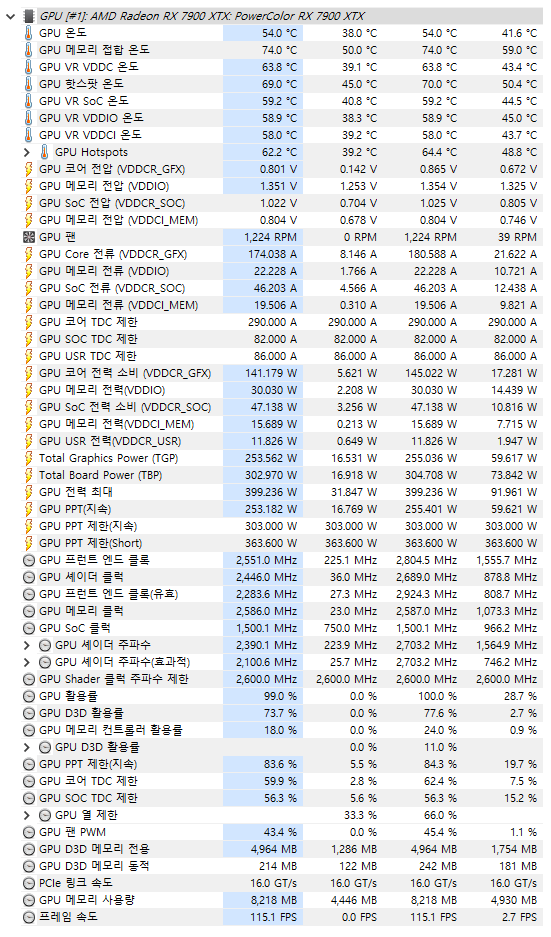Click gauge icon beside GPU 팬 PWM
The image size is (551, 937).
click(29, 832)
